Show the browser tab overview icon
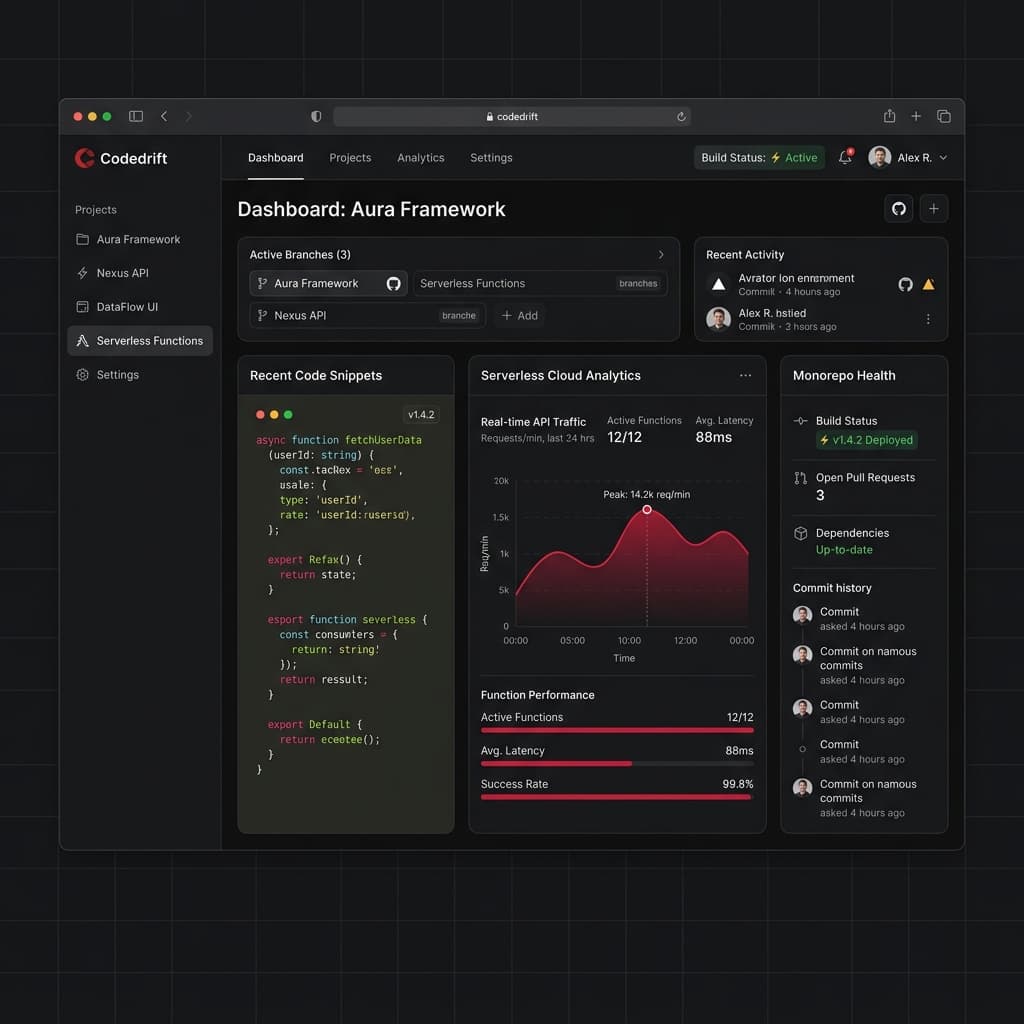Image resolution: width=1024 pixels, height=1024 pixels. 944,116
